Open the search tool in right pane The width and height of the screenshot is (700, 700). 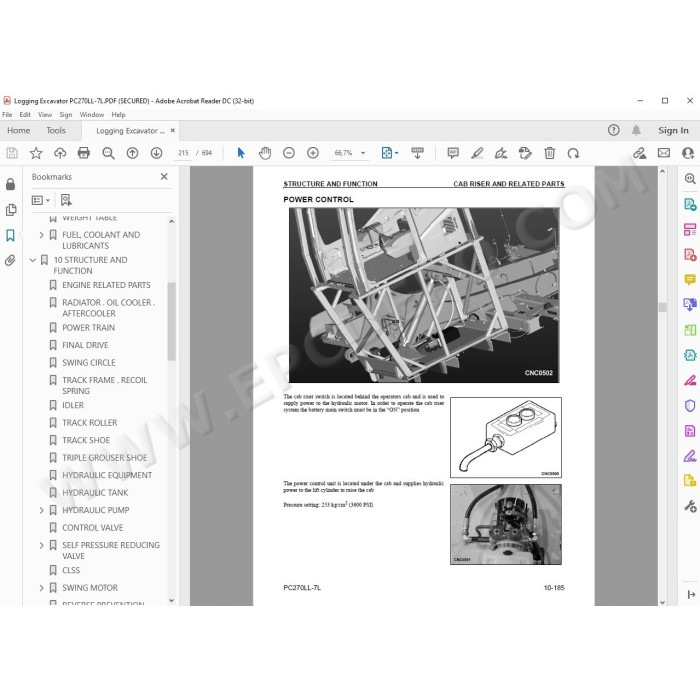tap(690, 179)
